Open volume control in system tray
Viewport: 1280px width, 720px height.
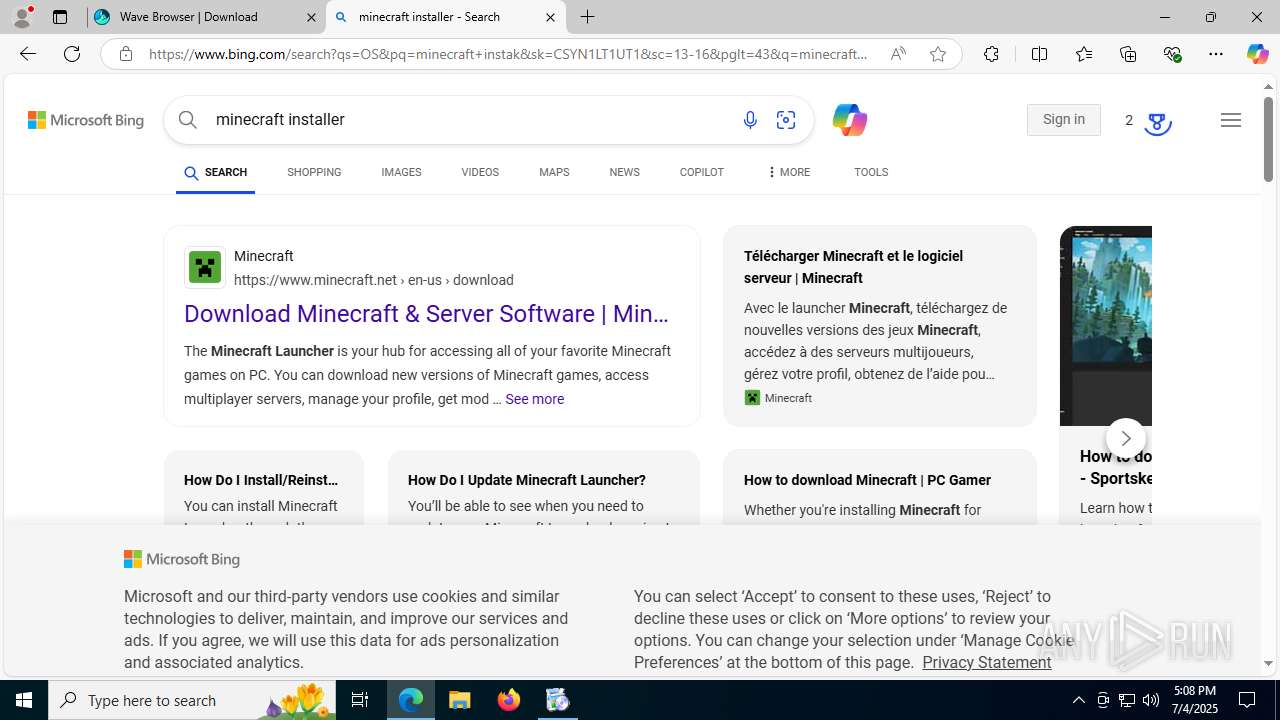click(x=1150, y=700)
